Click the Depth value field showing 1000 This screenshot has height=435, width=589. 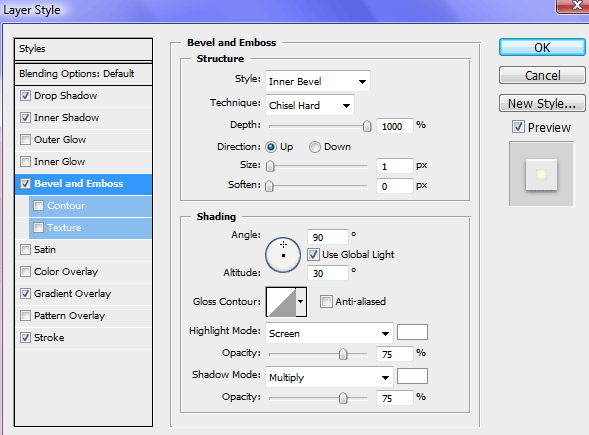(x=395, y=126)
